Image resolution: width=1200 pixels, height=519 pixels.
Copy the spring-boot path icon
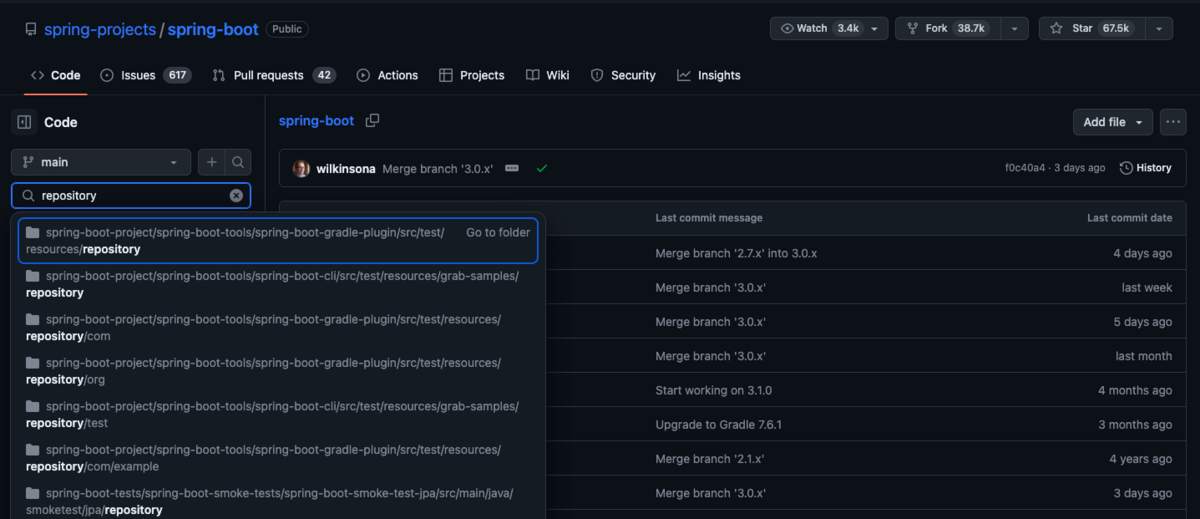(x=372, y=121)
